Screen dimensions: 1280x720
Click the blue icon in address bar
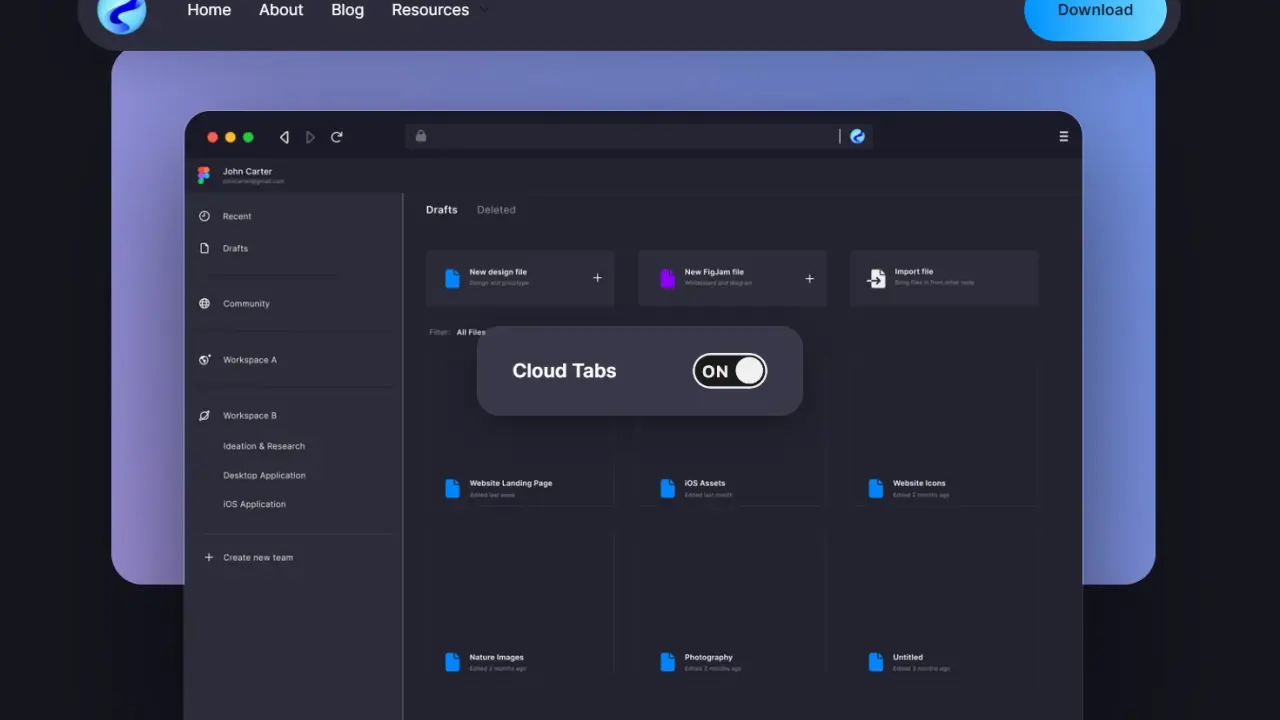point(857,137)
